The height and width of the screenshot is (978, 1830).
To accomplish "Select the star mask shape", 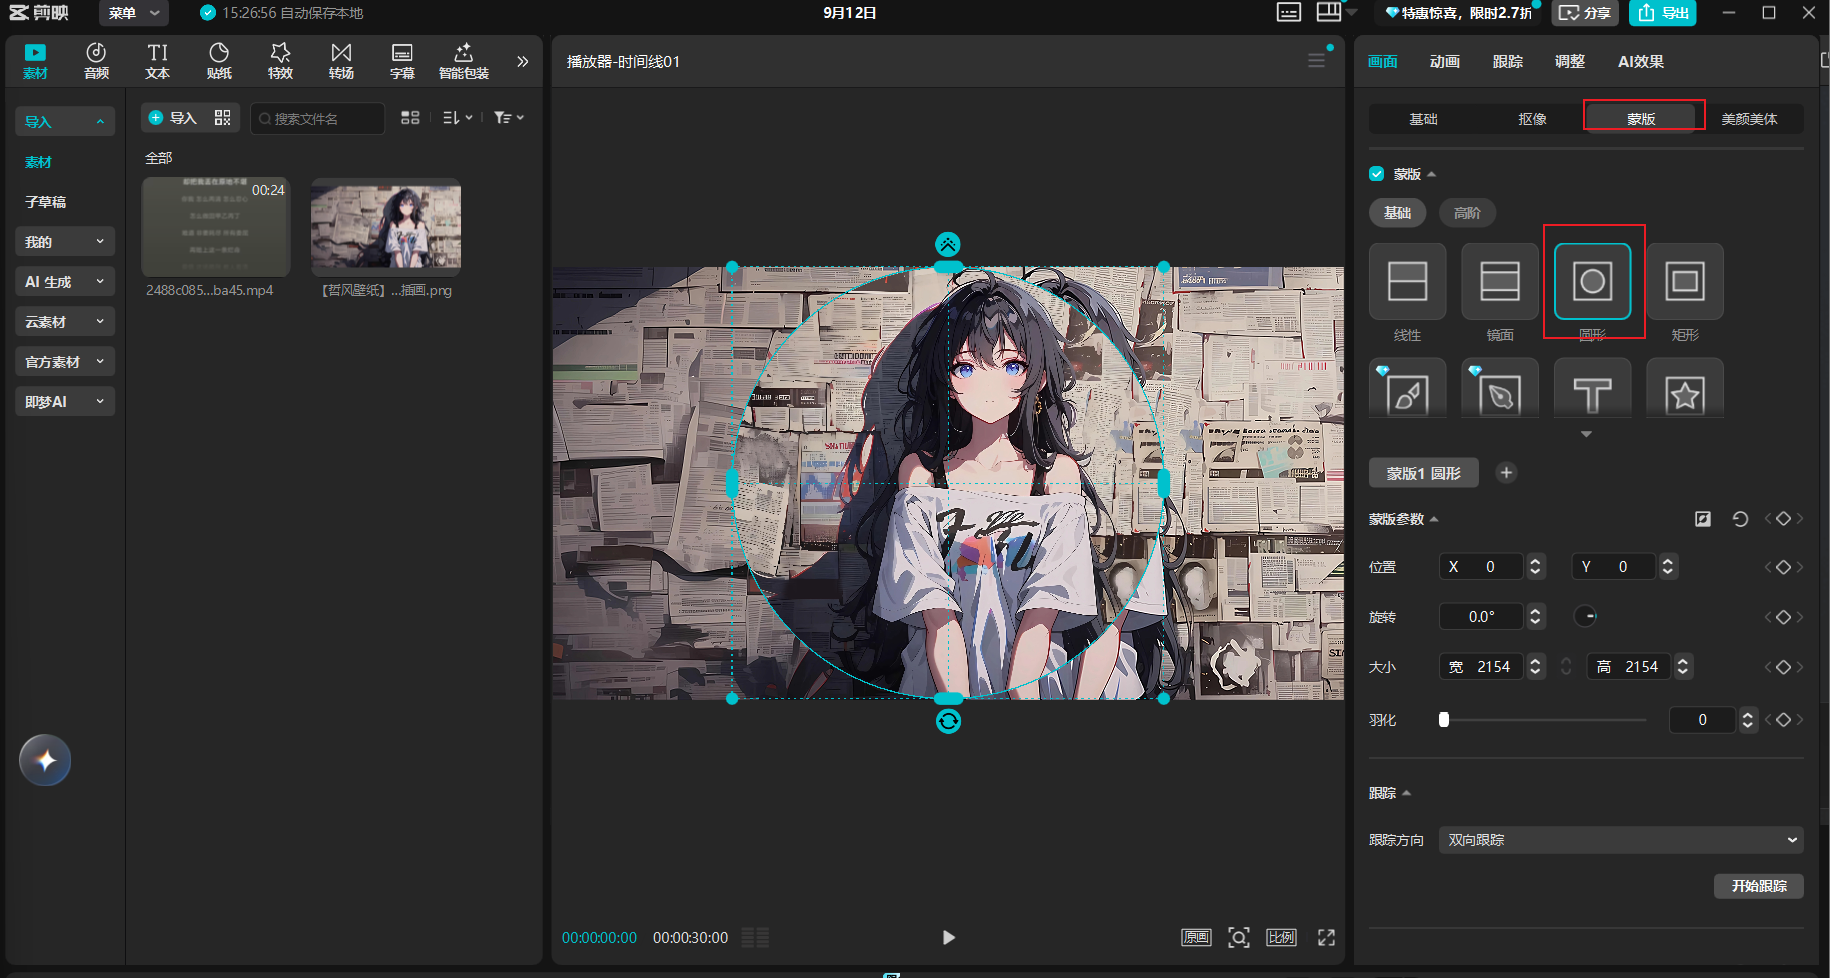I will (1685, 390).
